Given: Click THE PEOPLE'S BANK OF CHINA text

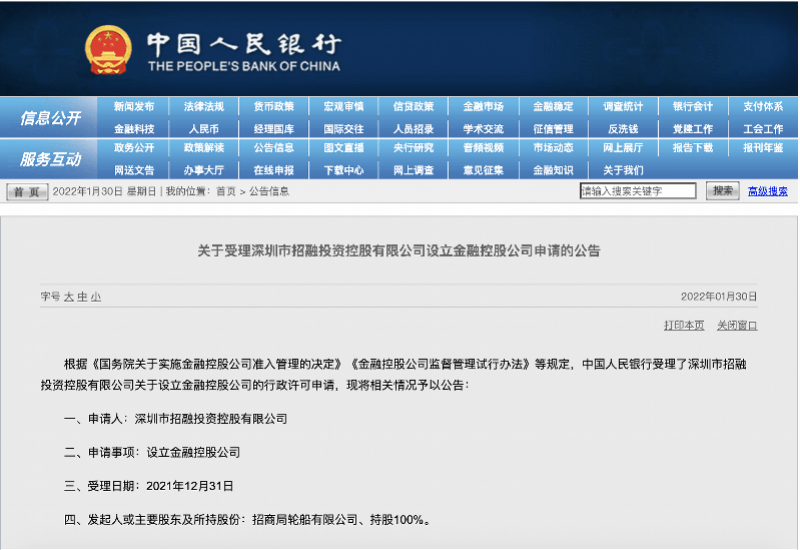Looking at the screenshot, I should coord(244,66).
